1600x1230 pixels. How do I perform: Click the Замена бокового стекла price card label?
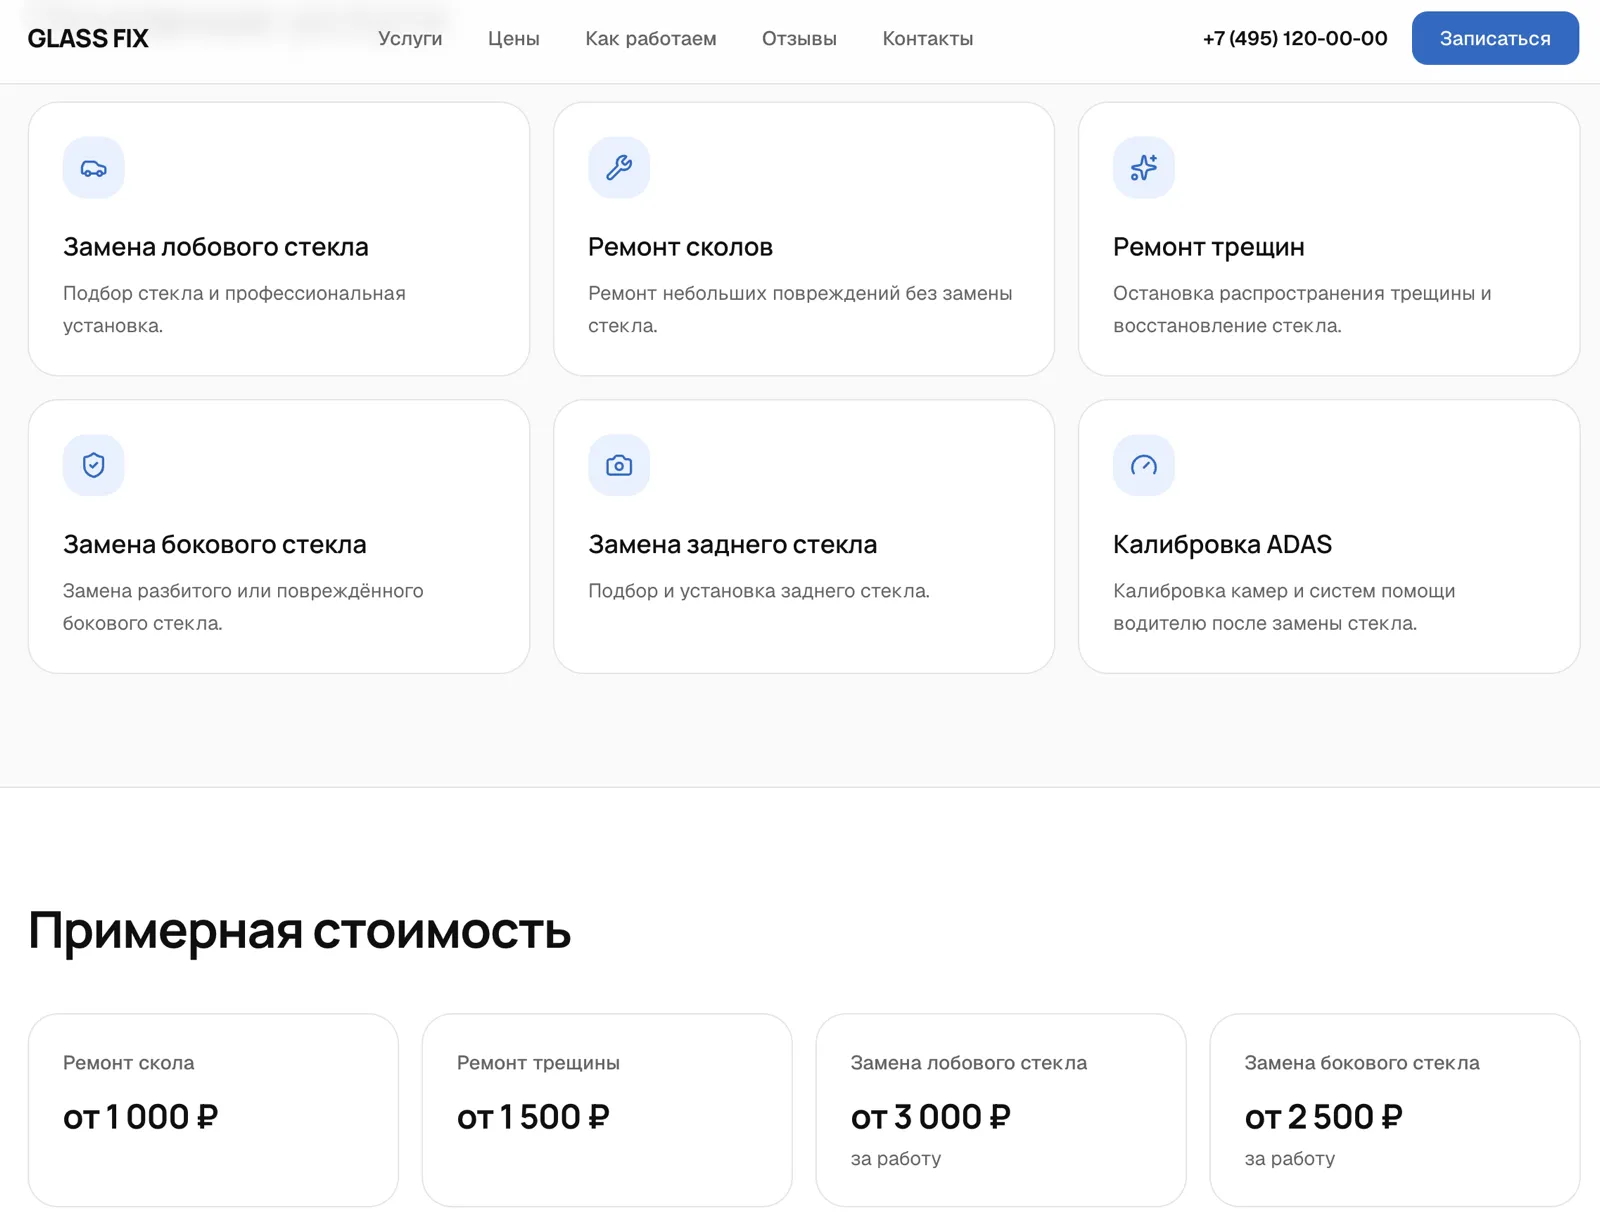1362,1063
